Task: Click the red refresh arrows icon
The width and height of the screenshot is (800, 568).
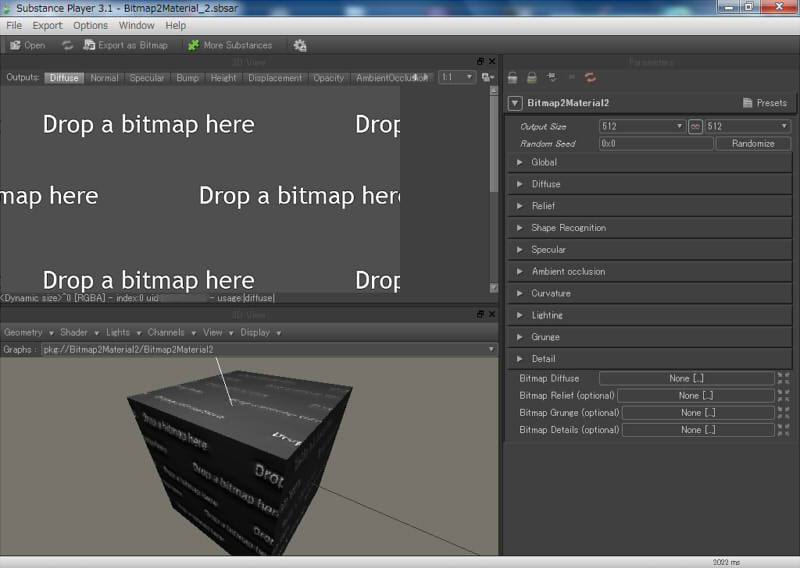Action: 590,78
